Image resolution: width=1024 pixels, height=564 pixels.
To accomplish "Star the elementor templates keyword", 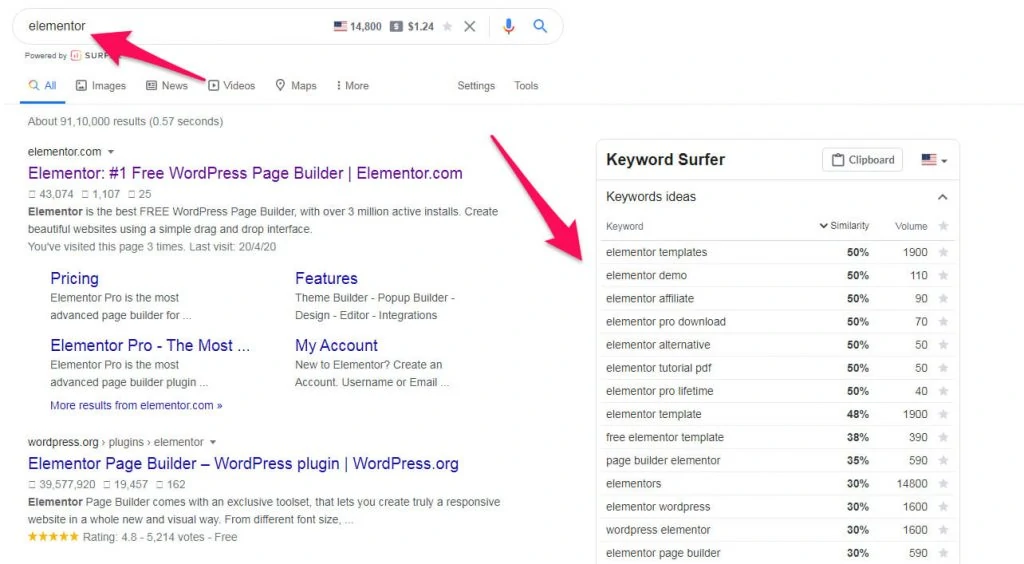I will [943, 252].
